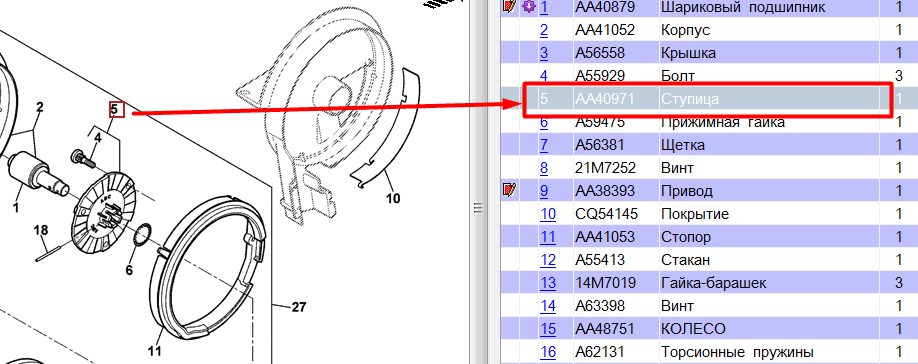Open item link 3 for Крышка
Image resolution: width=918 pixels, height=364 pixels.
coord(544,53)
